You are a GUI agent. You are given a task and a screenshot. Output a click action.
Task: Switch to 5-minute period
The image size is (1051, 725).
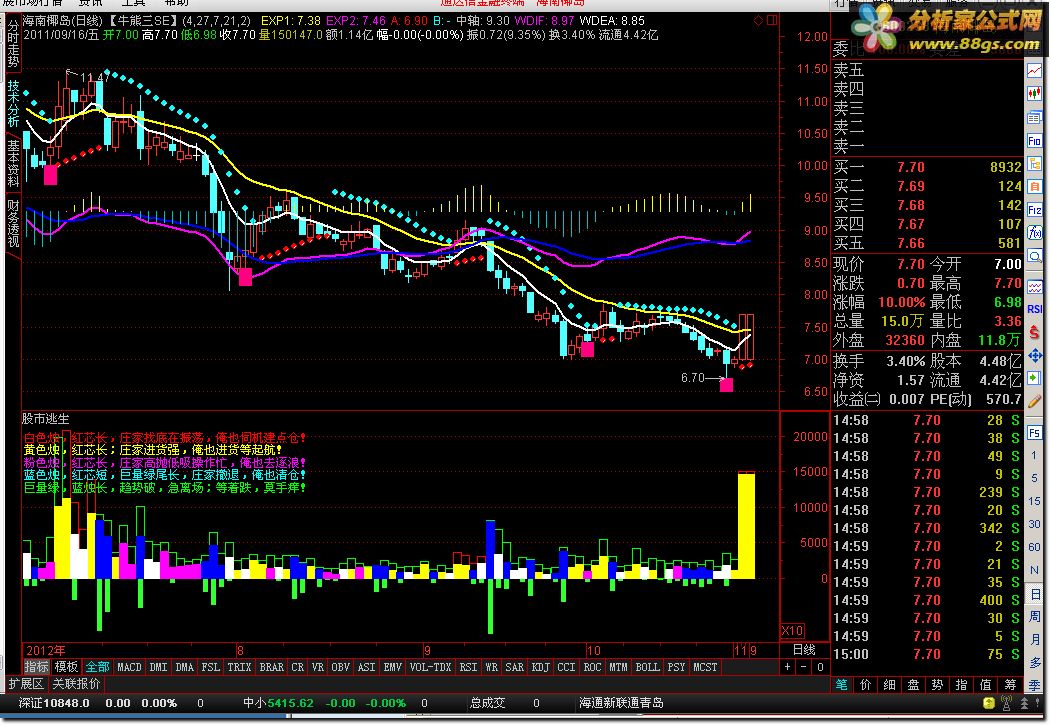[x=1034, y=478]
